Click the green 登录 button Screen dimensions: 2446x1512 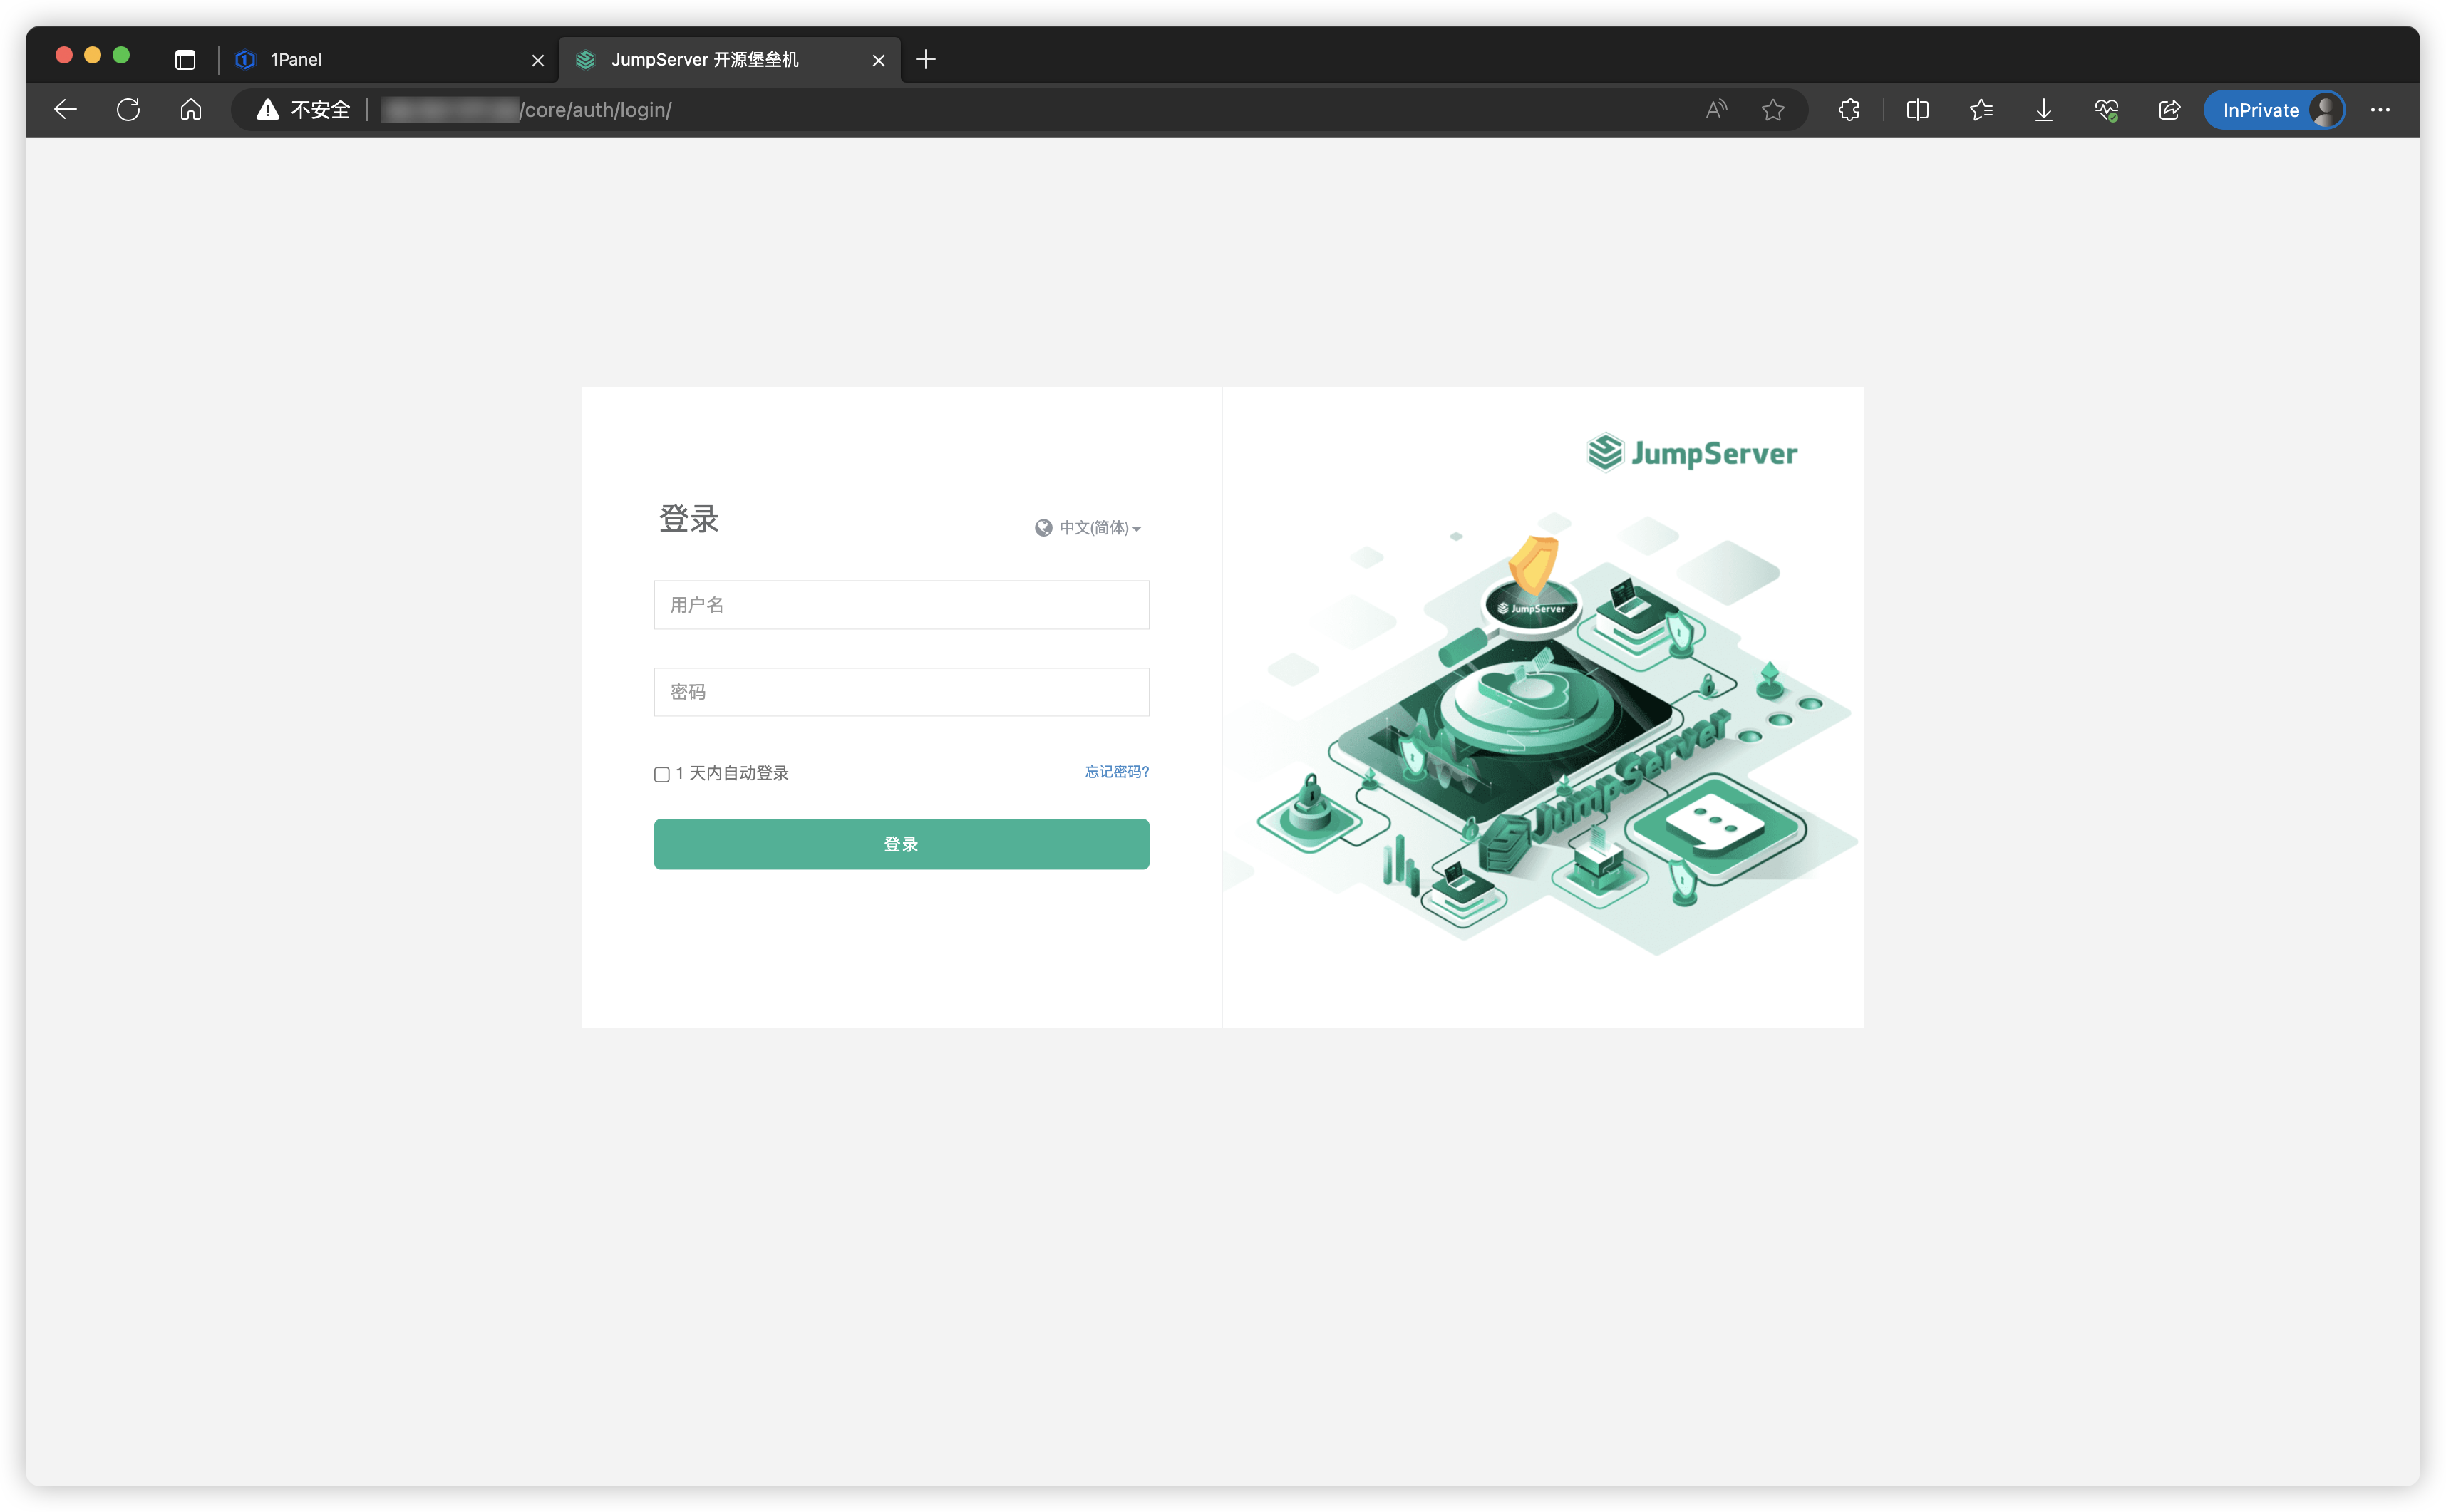(x=901, y=844)
